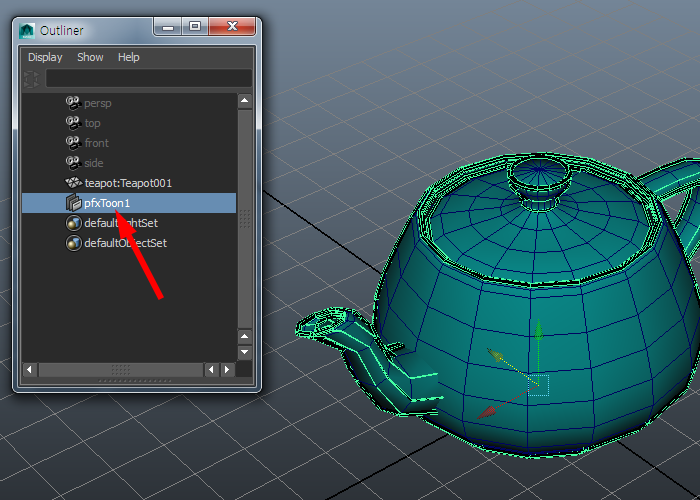Open the Help menu in Outliner

[129, 57]
